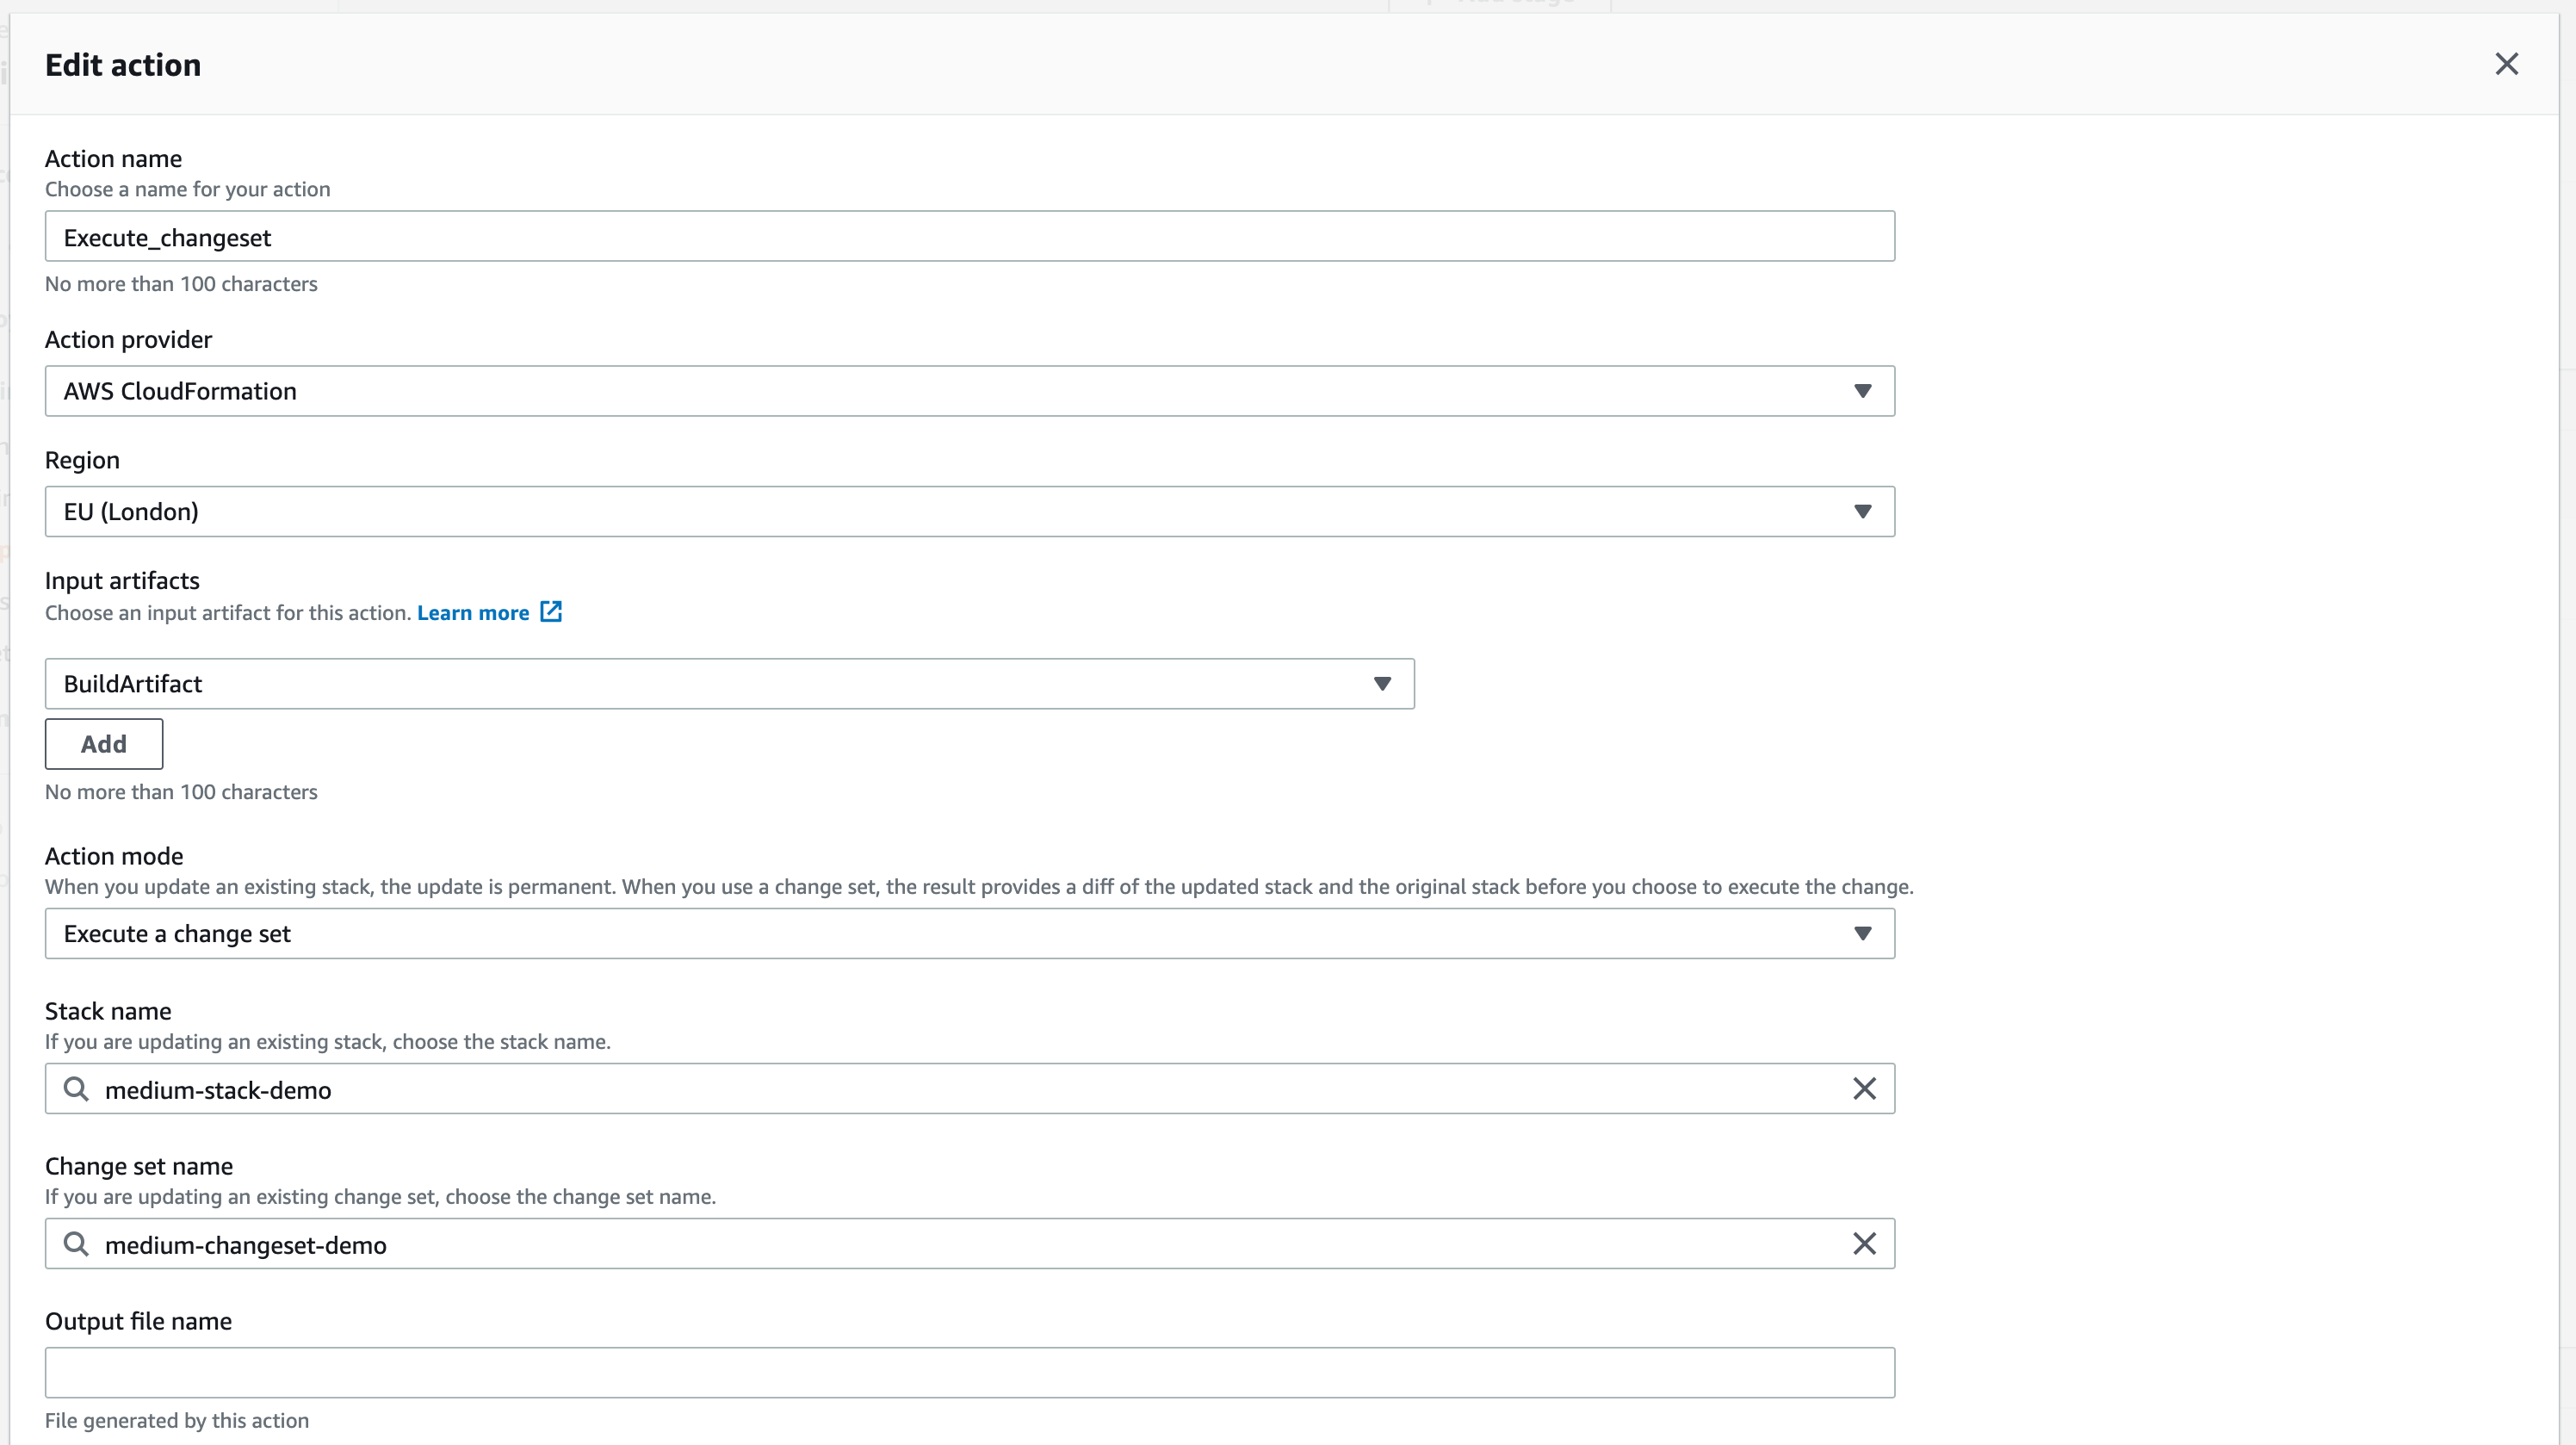Click the external link icon beside Learn more
This screenshot has height=1445, width=2576.
coord(551,612)
